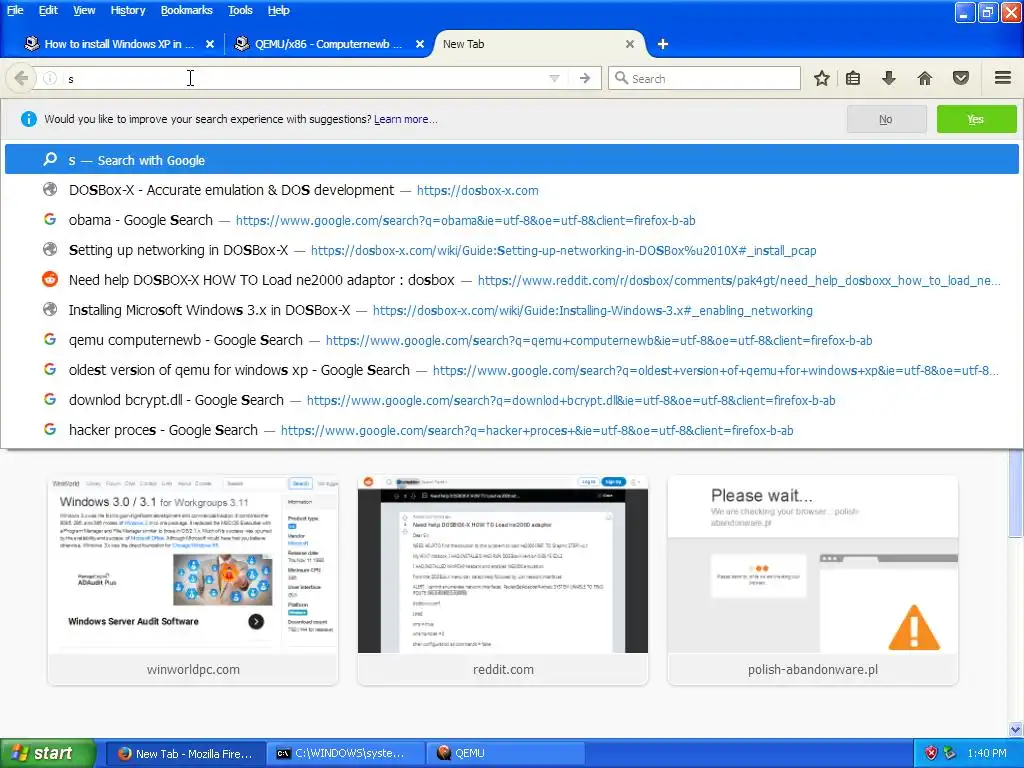Select 'downlod bcrypt.dll - Google Search' suggestion
Image resolution: width=1024 pixels, height=768 pixels.
(511, 400)
